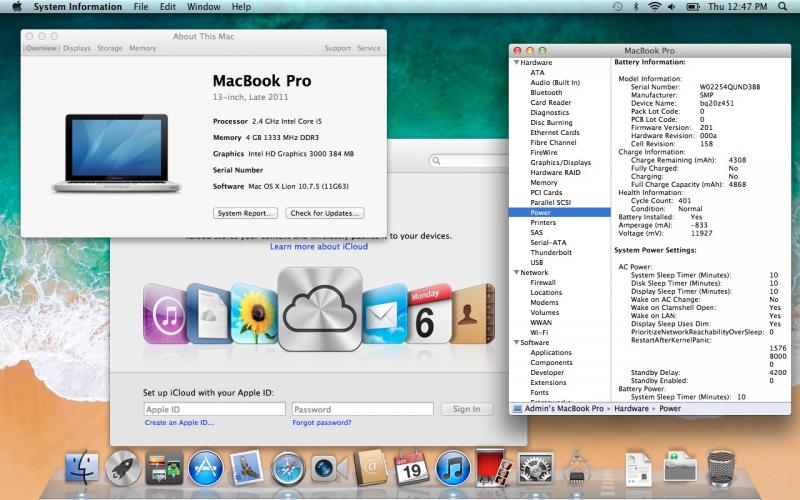Open Spotlight search magnifier icon

pos(783,7)
